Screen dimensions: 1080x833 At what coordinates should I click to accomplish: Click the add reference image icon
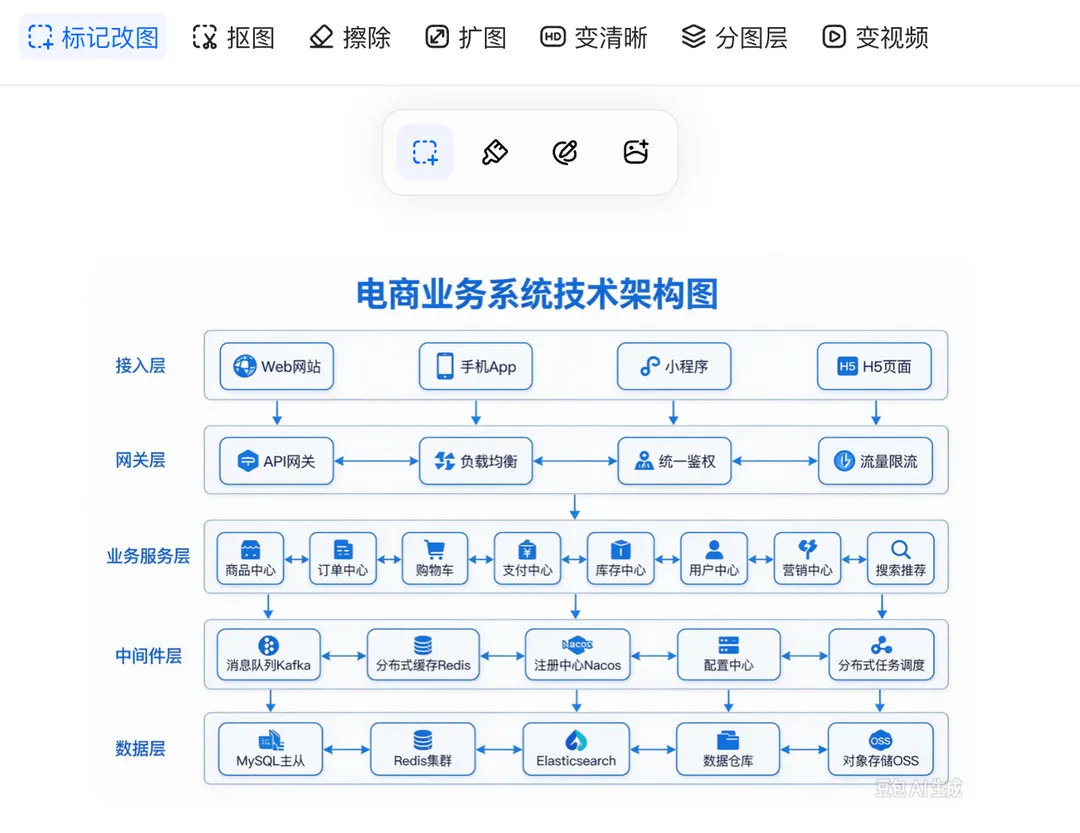pyautogui.click(x=636, y=152)
